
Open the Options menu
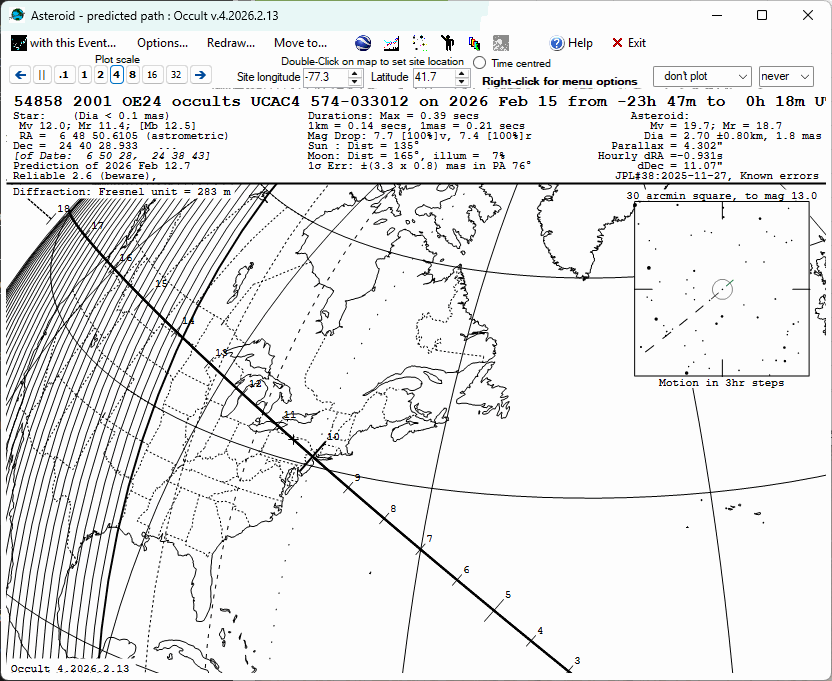[162, 43]
